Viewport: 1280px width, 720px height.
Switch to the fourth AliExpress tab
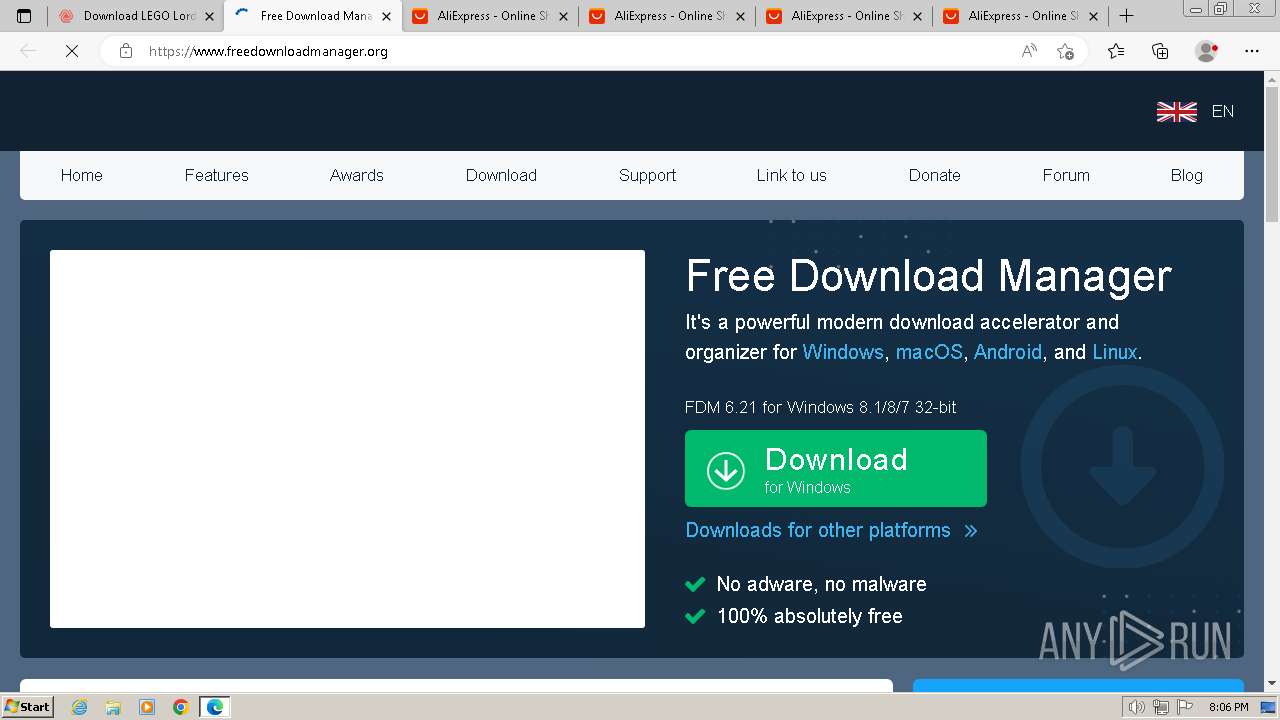[1021, 16]
